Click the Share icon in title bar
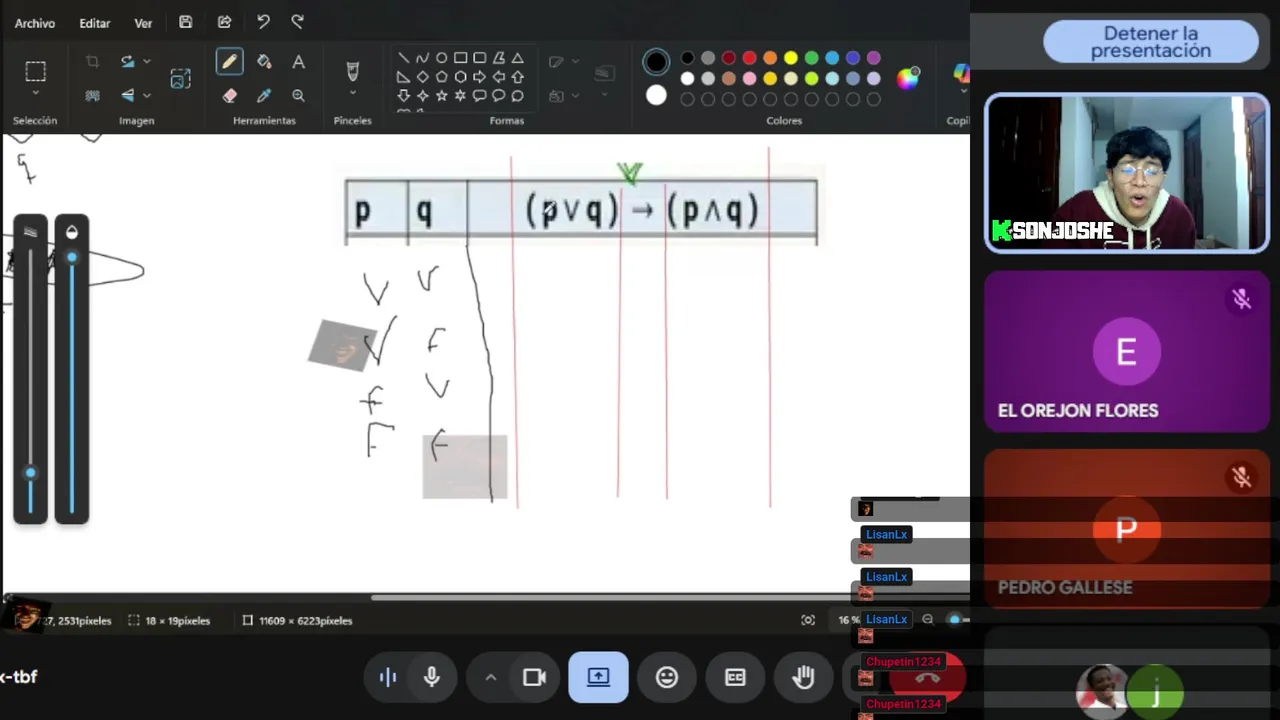The width and height of the screenshot is (1280, 720). pyautogui.click(x=224, y=22)
